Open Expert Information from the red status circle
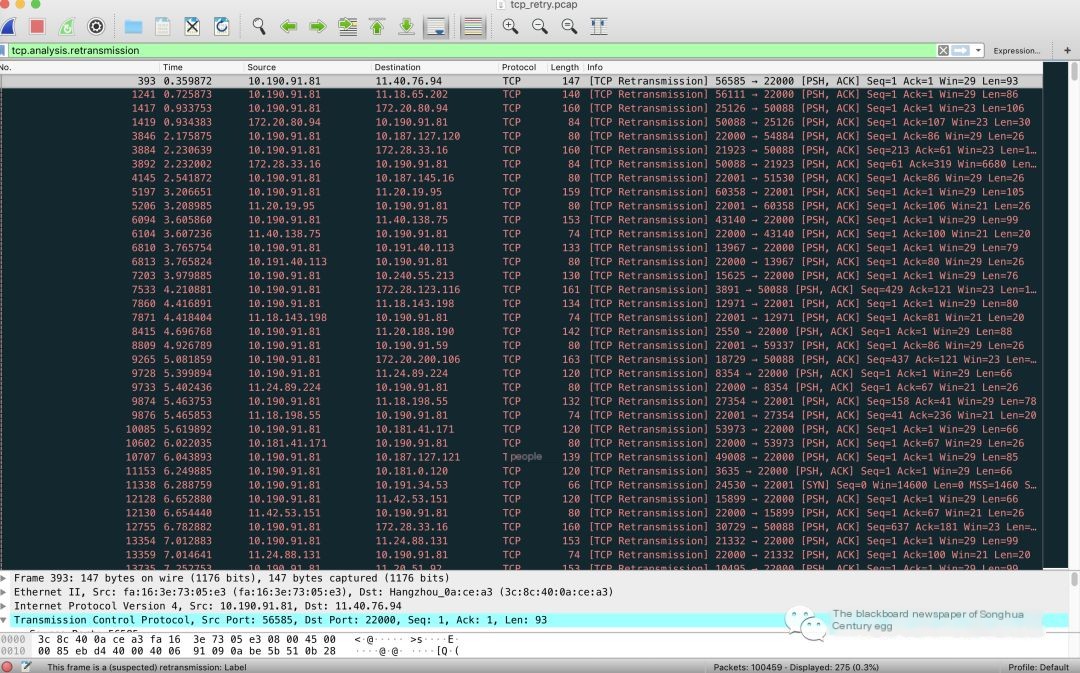The width and height of the screenshot is (1080, 673). (6, 667)
